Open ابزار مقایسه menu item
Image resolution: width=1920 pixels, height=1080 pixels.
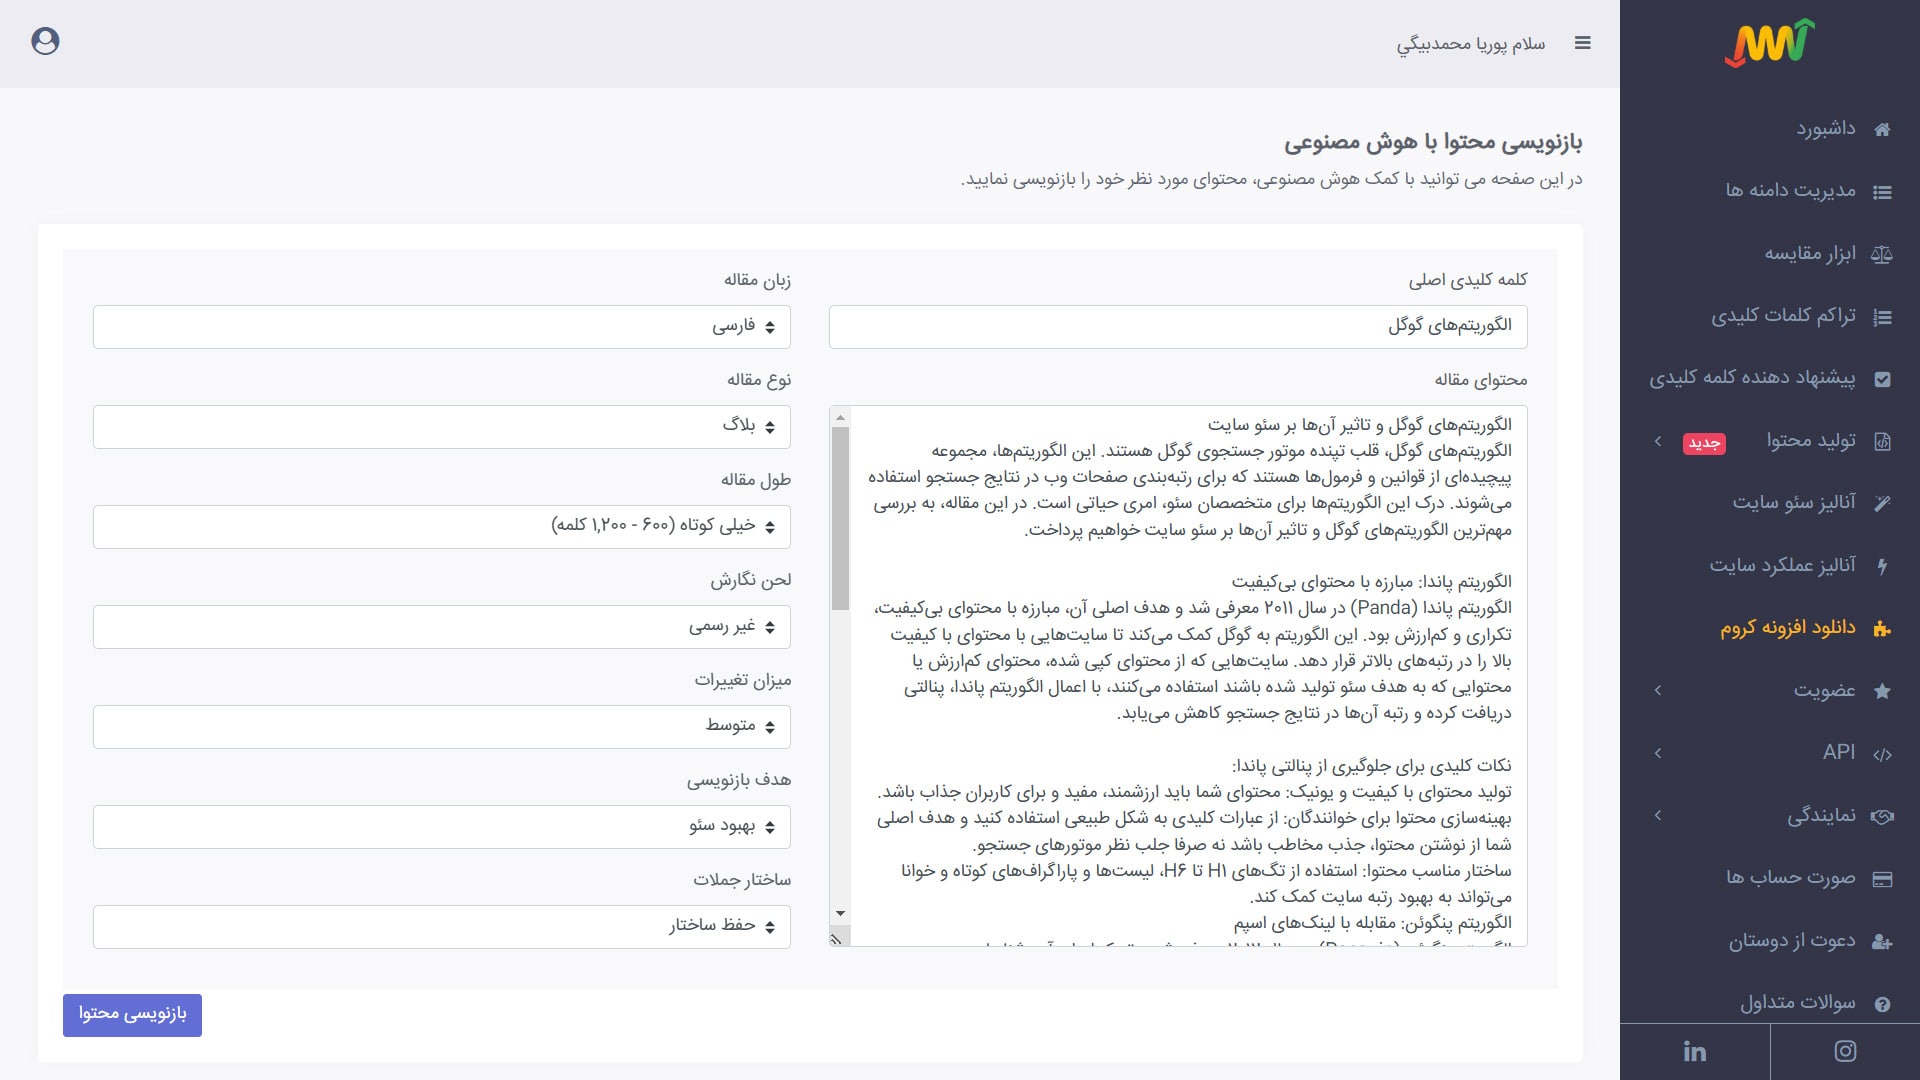(1810, 254)
